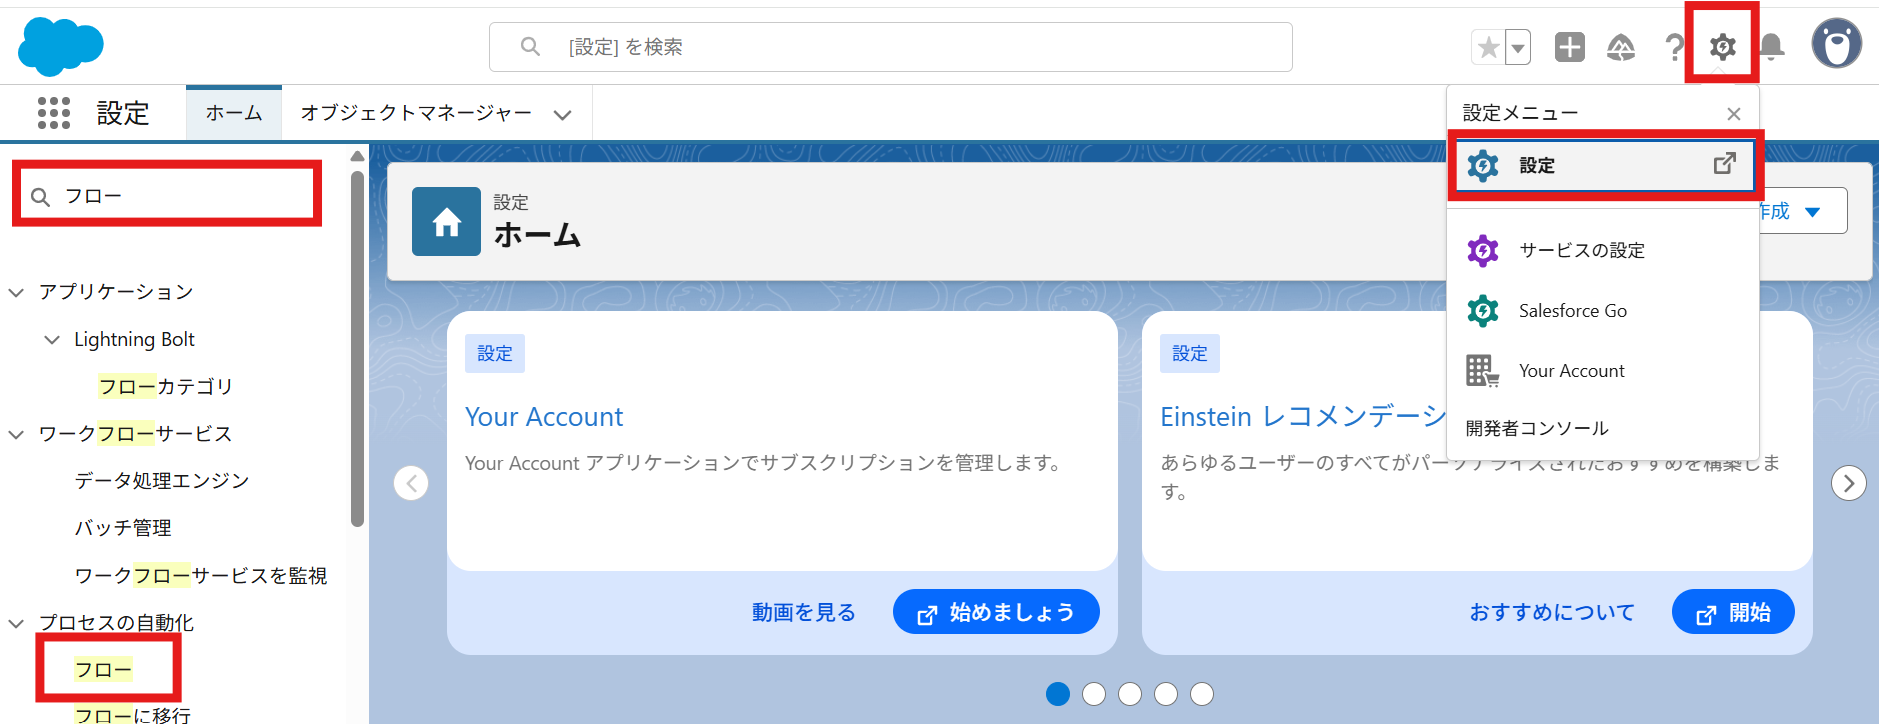
Task: Collapse the アプリケーション tree section
Action: [x=16, y=292]
